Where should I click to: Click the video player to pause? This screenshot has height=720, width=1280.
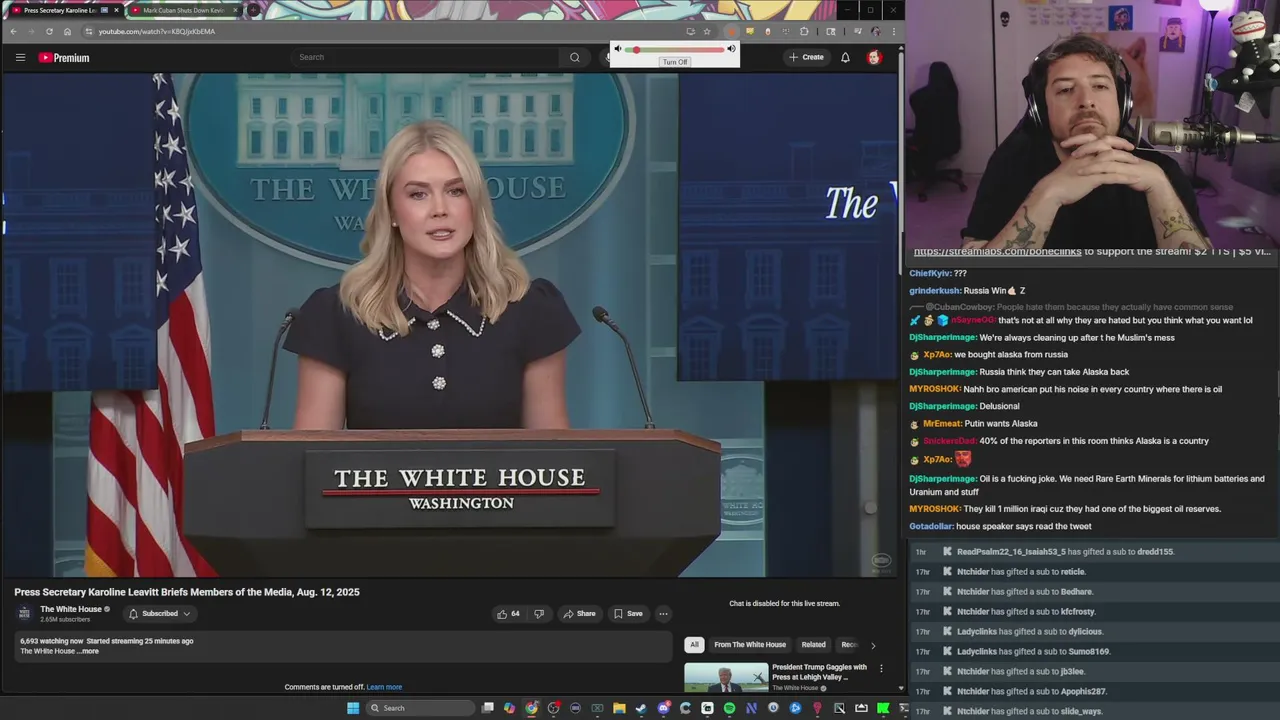point(450,325)
